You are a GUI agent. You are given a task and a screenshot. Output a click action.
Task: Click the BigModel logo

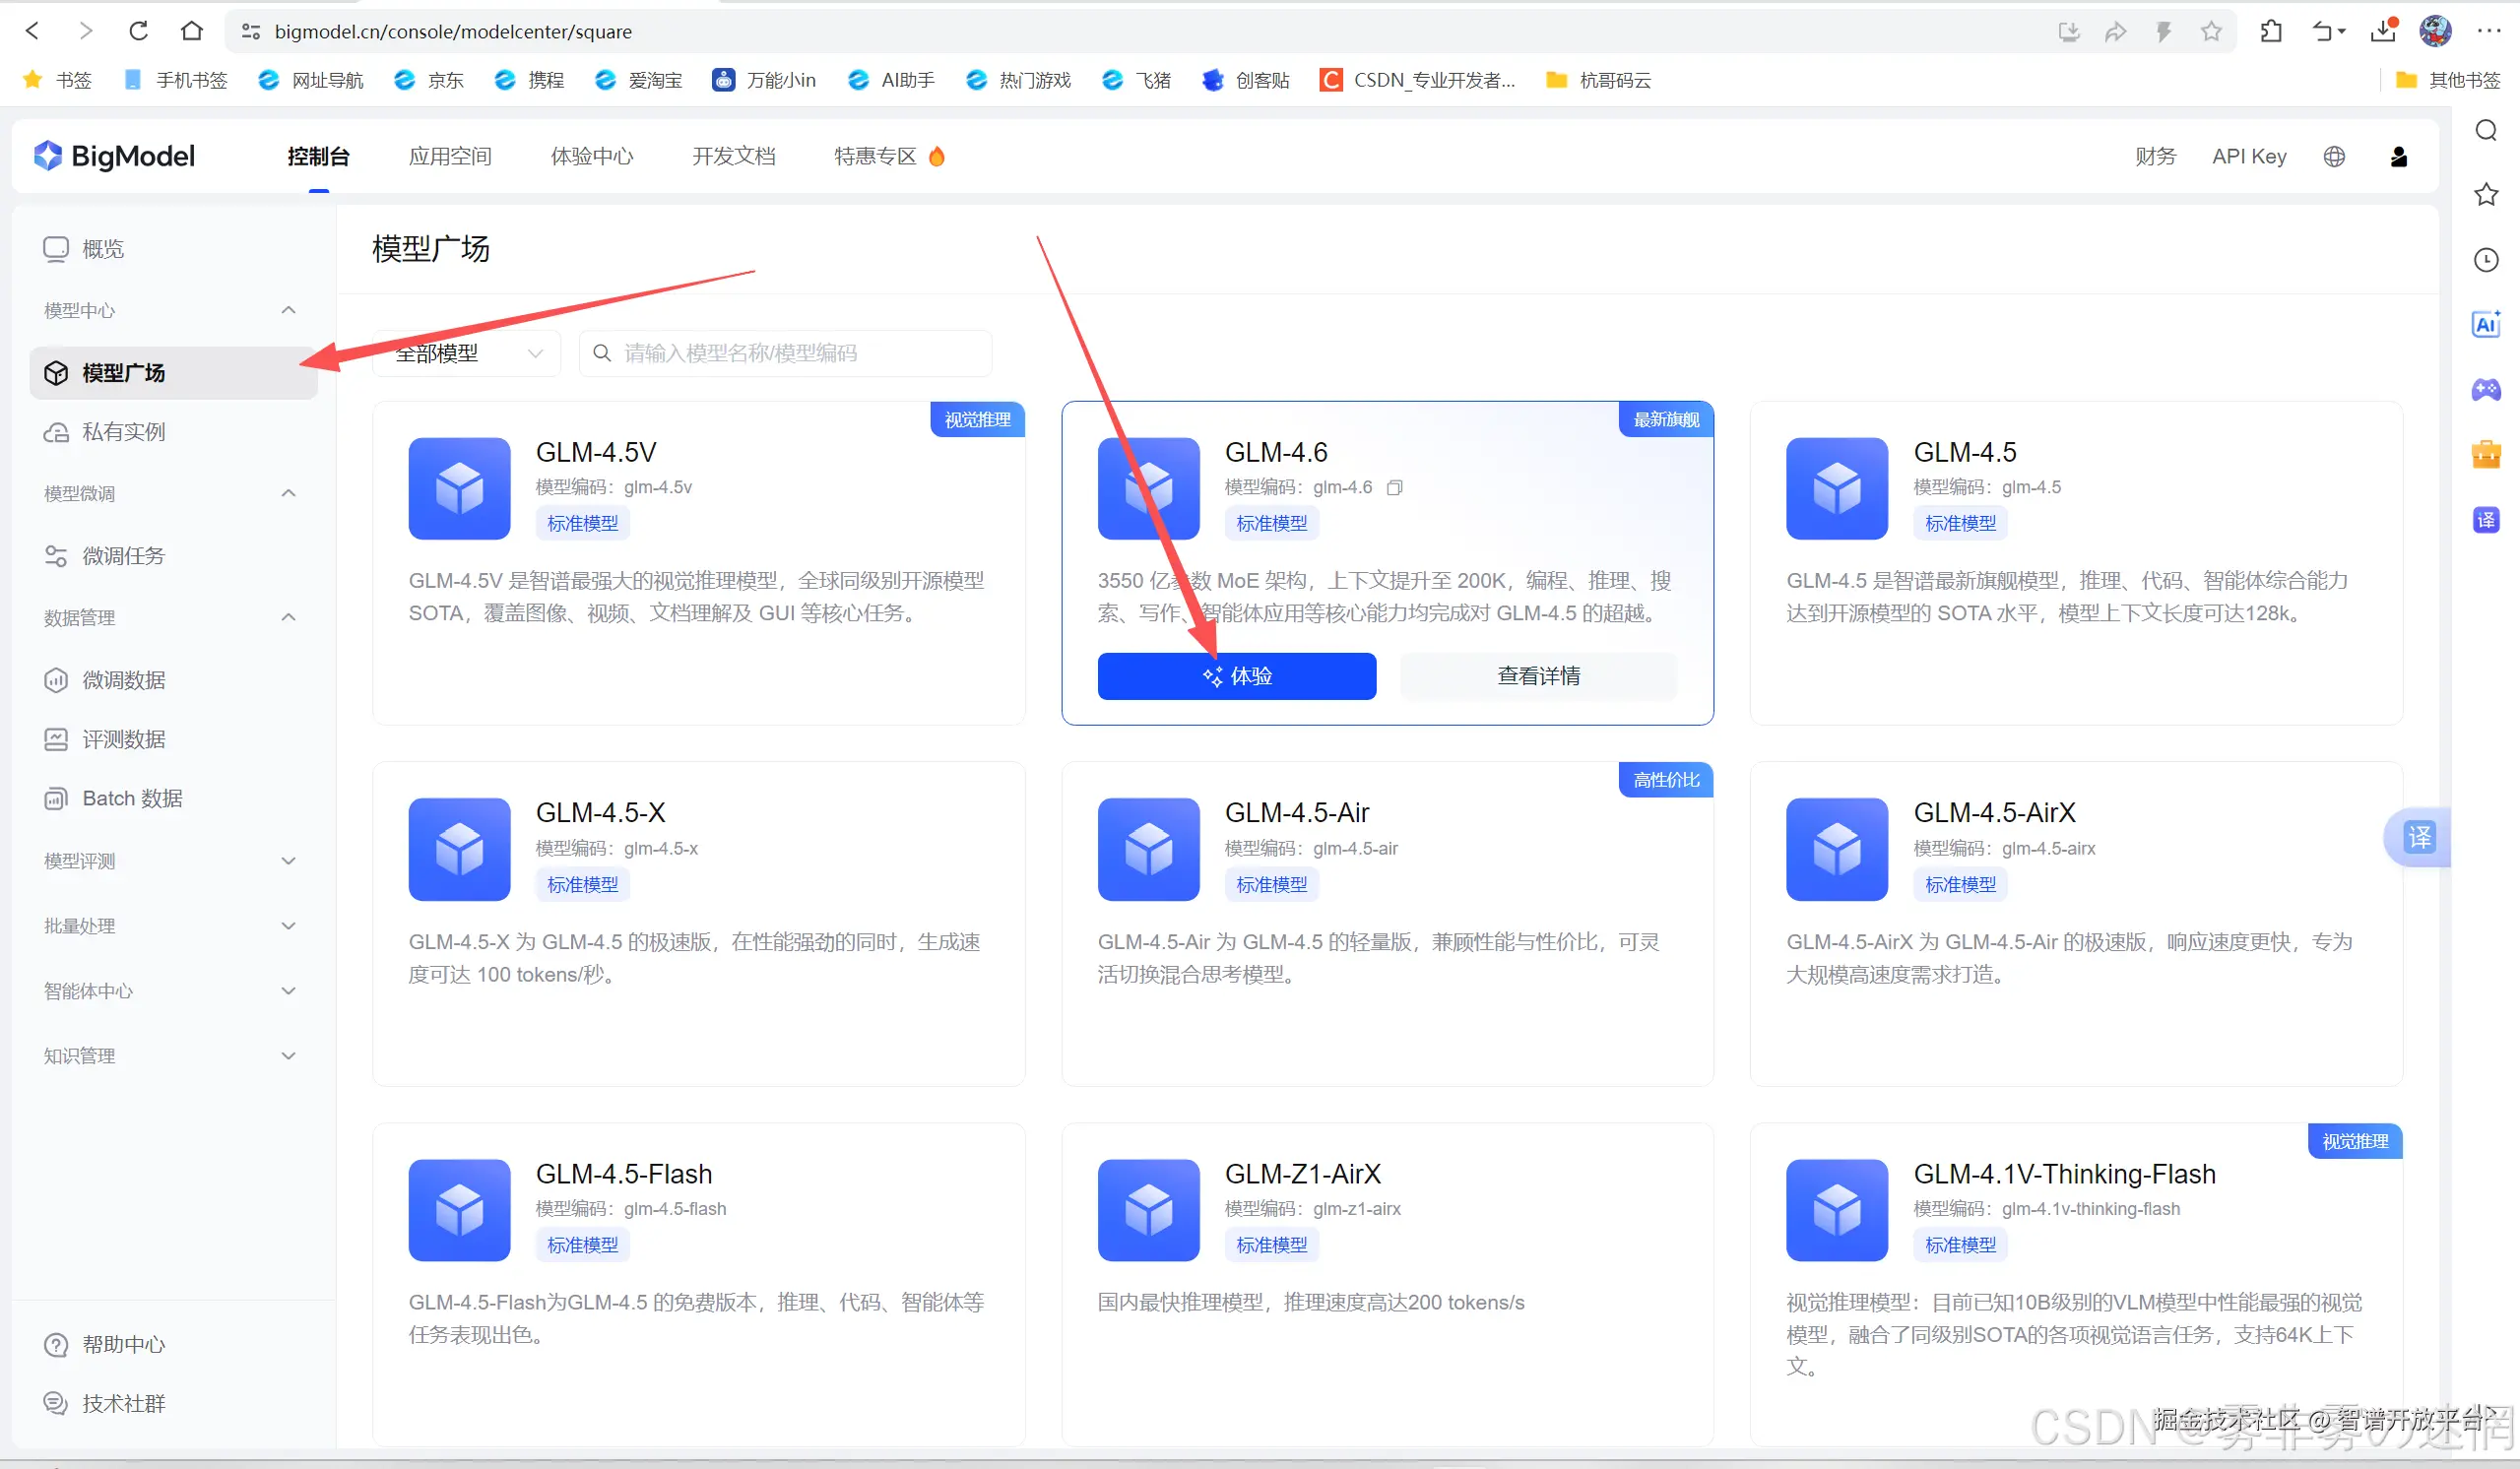pos(114,157)
